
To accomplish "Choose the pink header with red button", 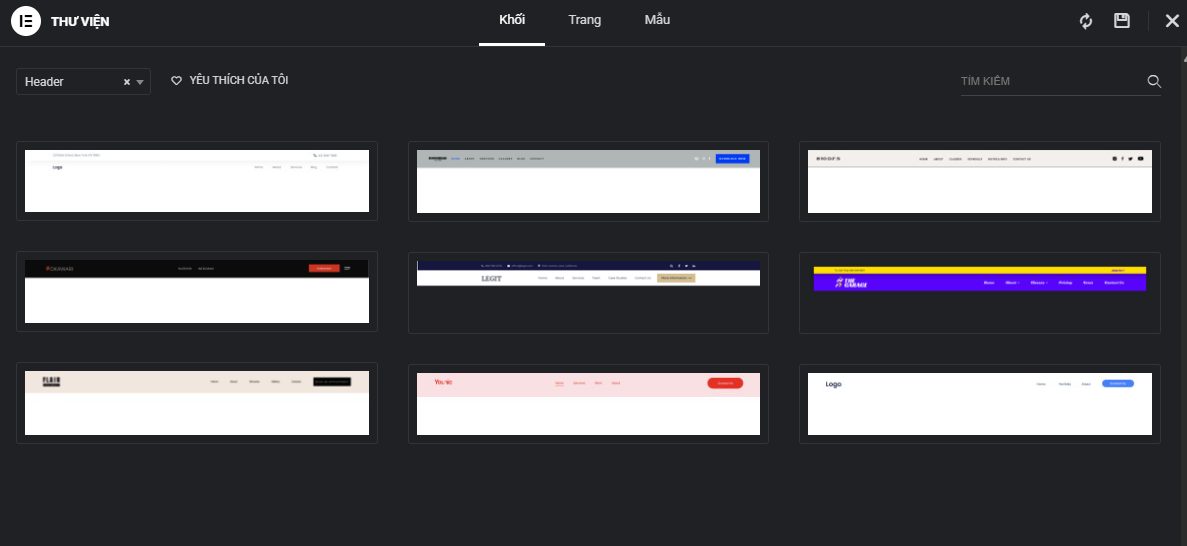I will (588, 403).
